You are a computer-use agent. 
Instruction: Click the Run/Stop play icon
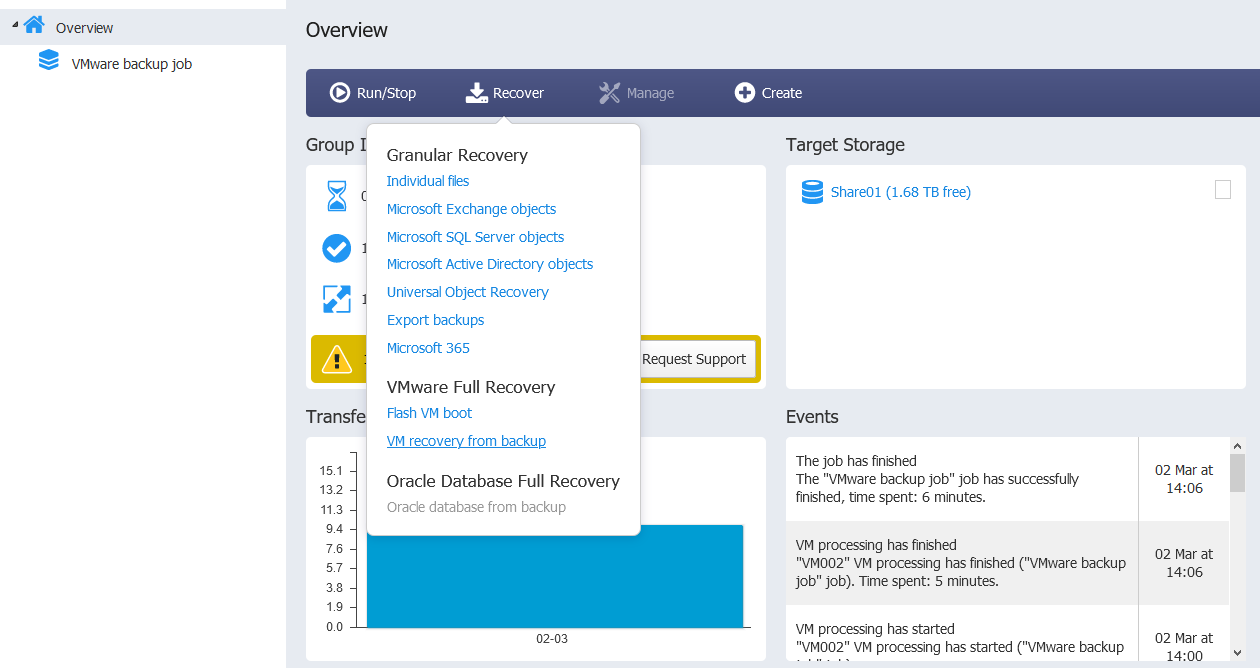click(339, 93)
